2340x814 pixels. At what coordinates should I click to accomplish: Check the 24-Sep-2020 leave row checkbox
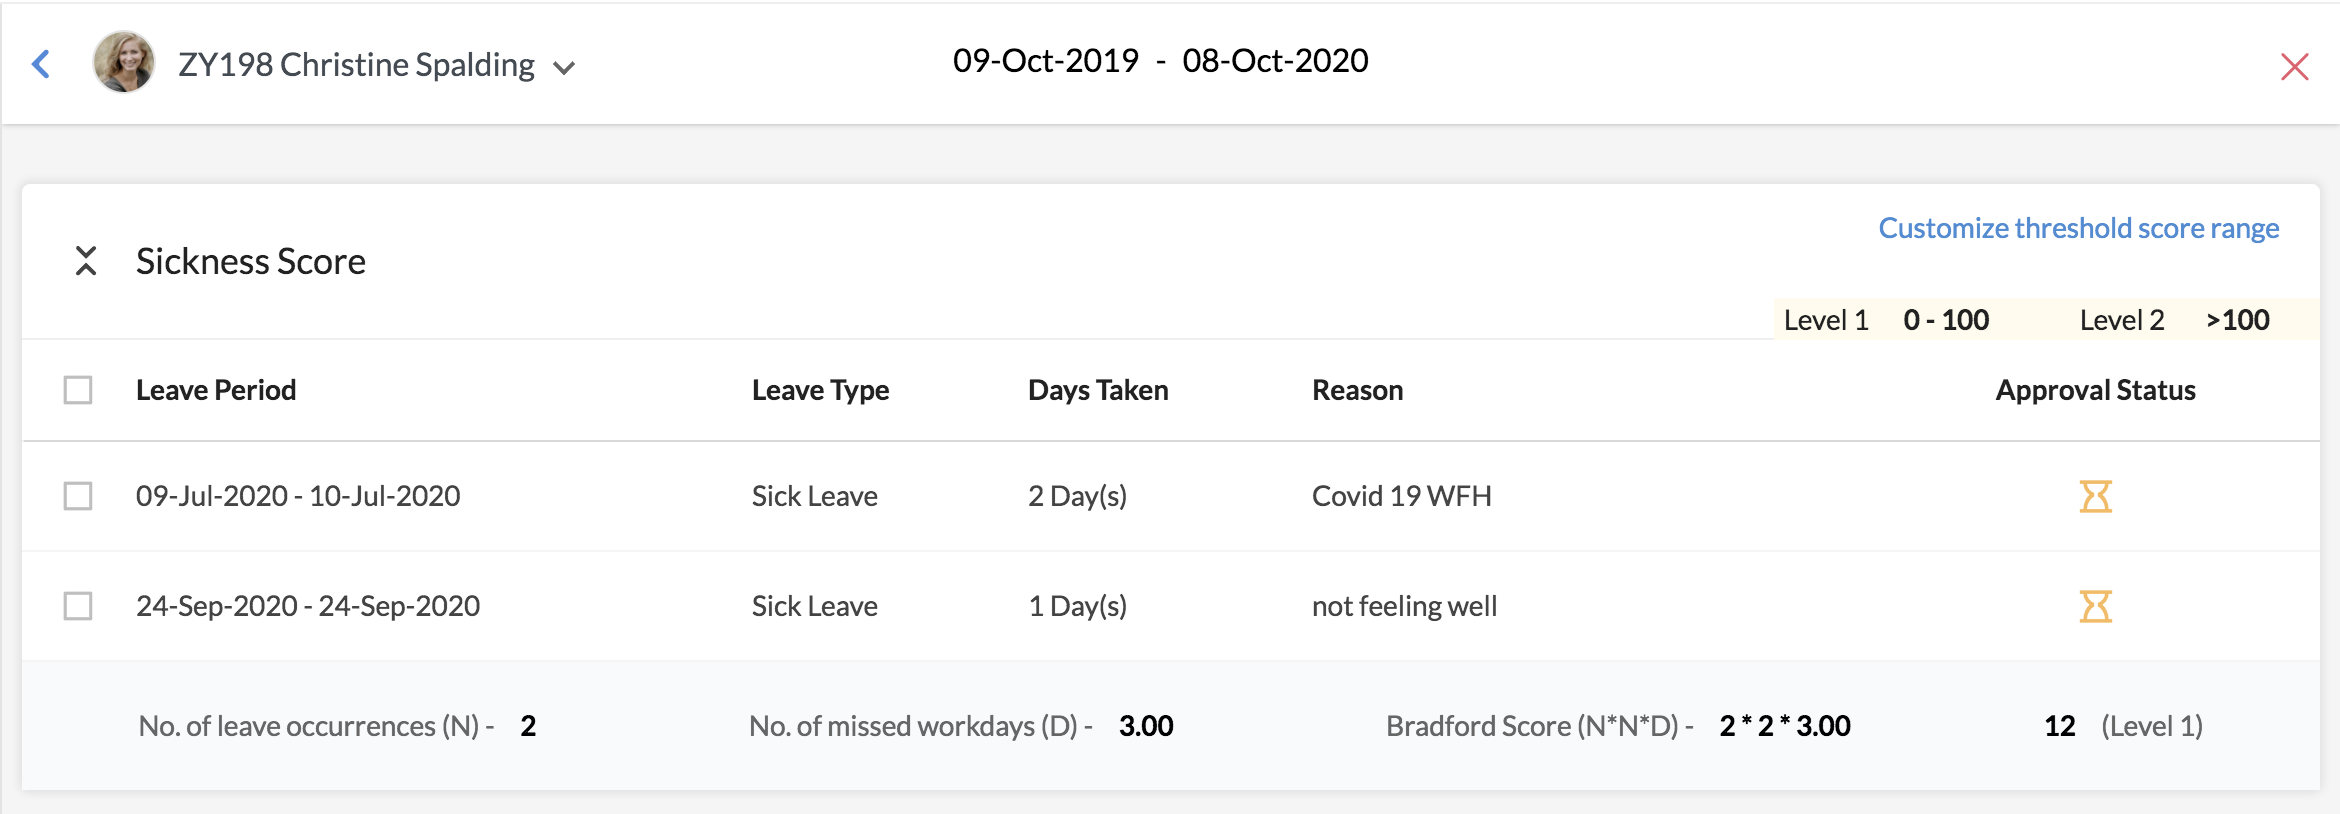point(78,606)
